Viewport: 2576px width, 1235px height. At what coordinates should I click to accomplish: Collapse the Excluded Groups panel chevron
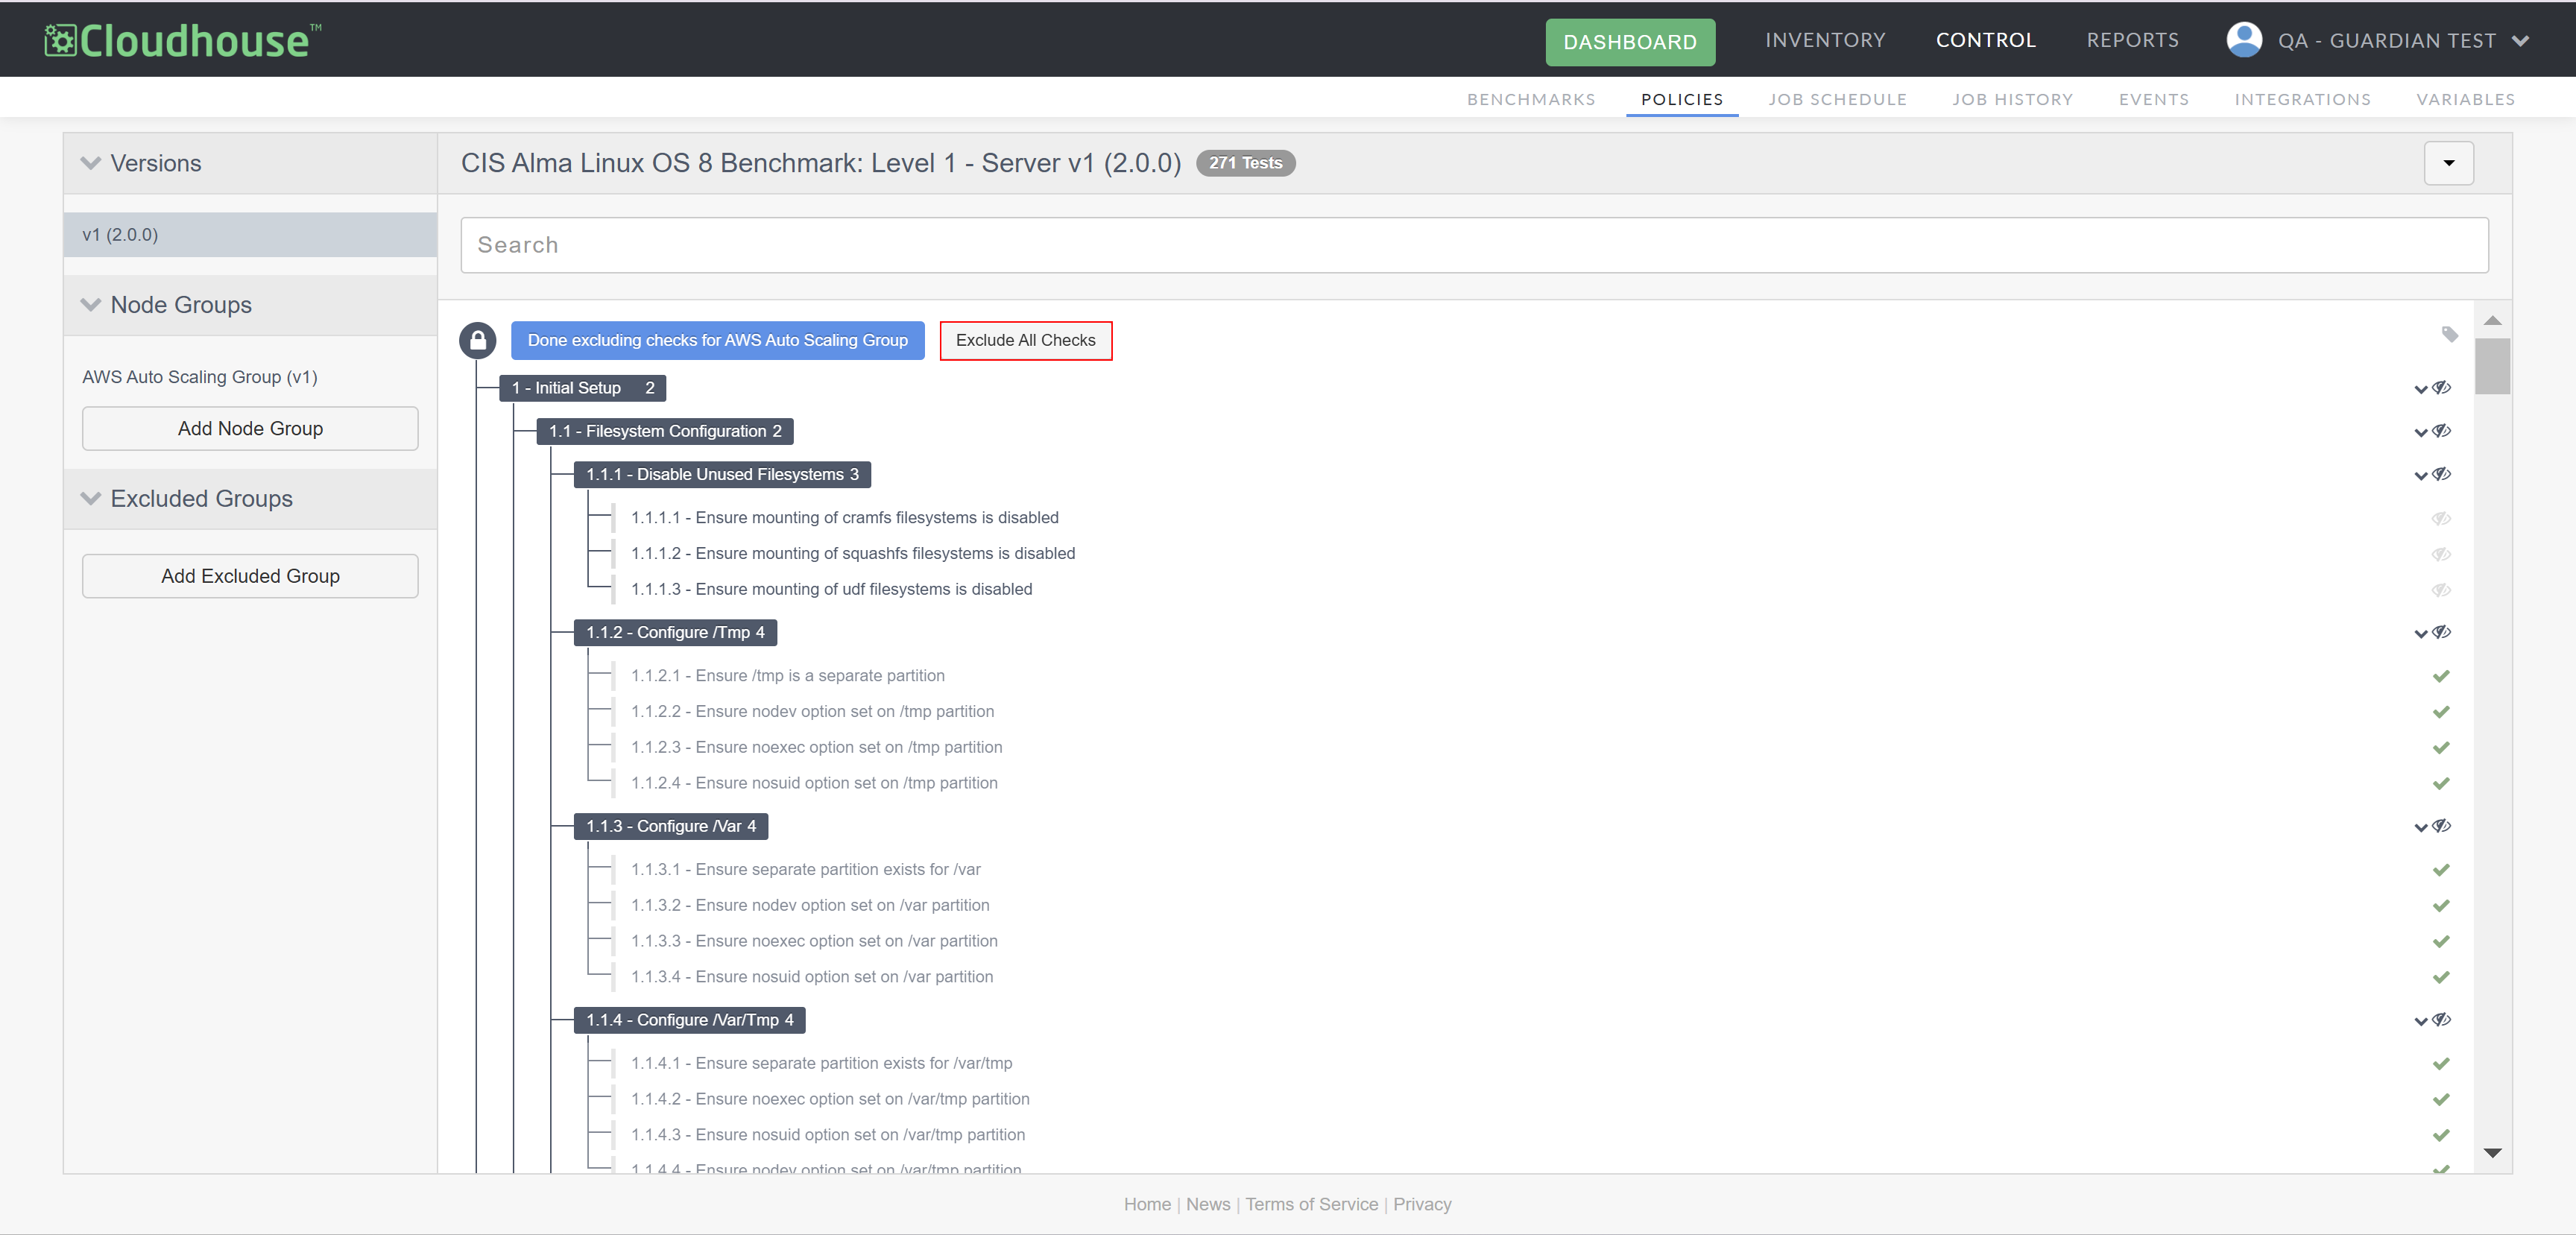coord(91,499)
